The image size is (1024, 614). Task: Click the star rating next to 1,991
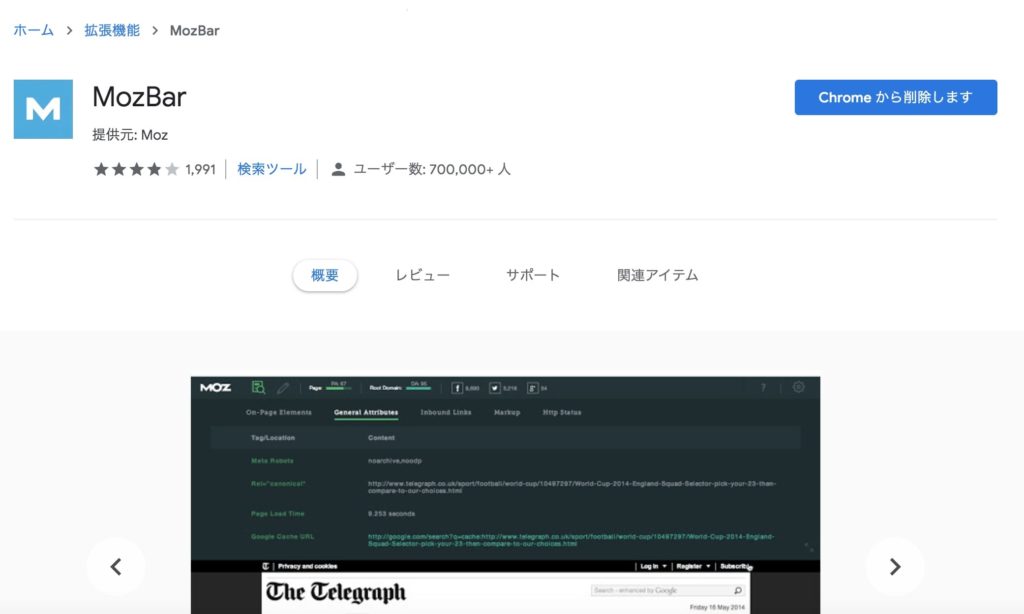point(136,170)
